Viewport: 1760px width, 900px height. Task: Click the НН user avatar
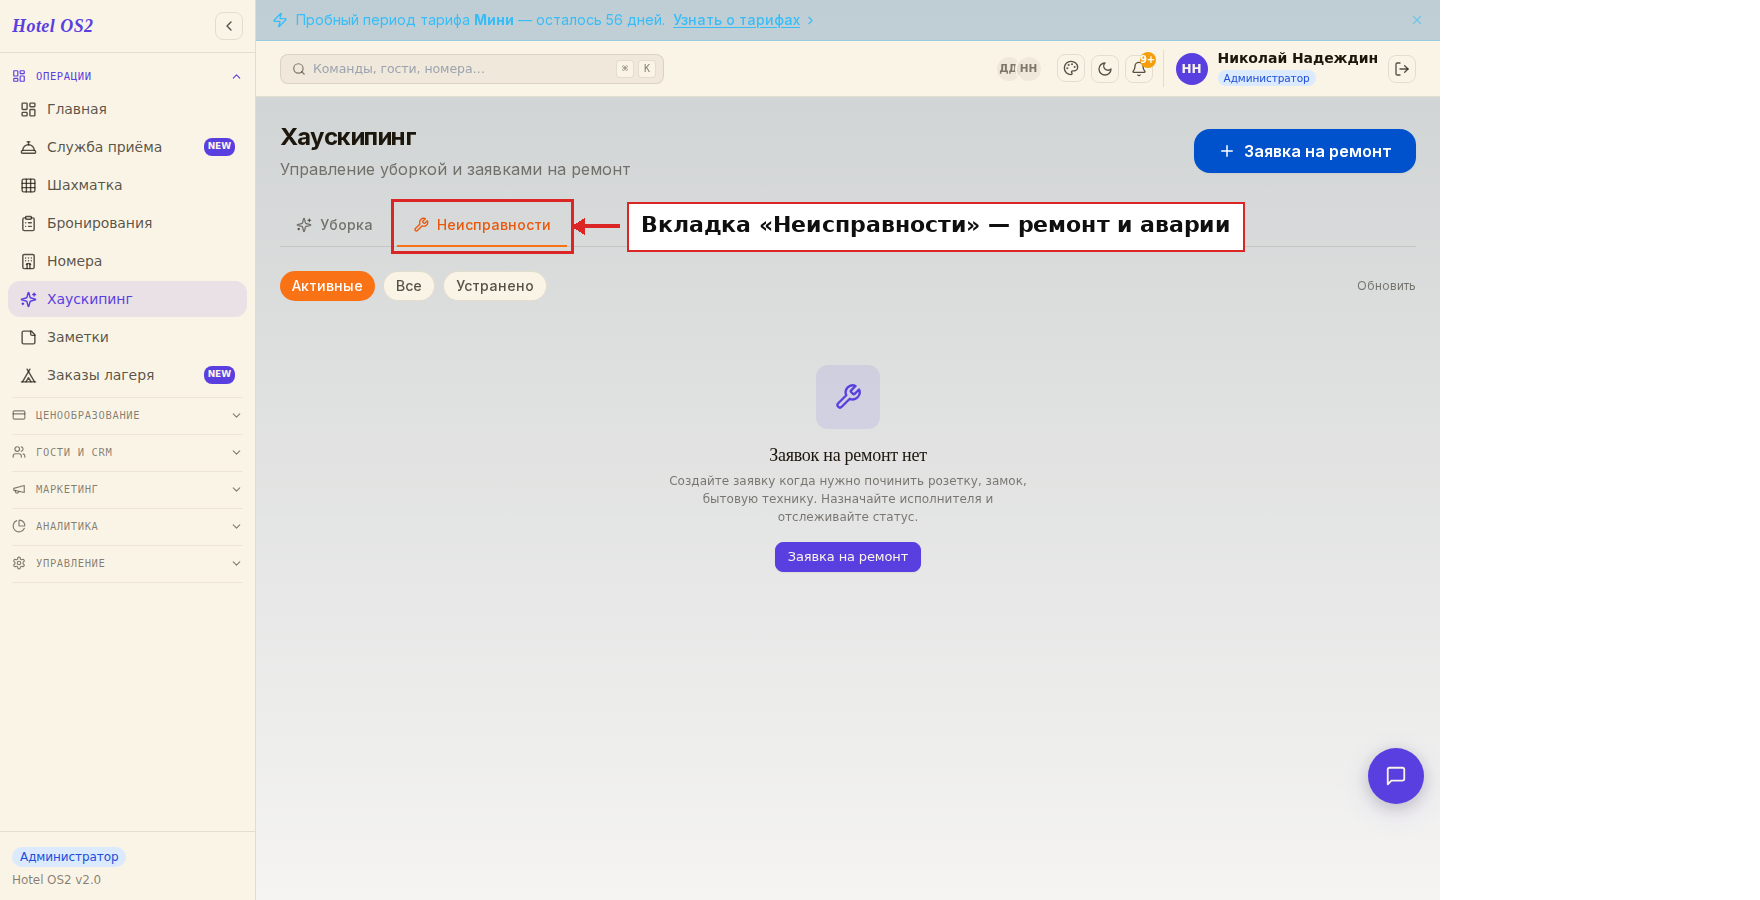coord(1192,69)
